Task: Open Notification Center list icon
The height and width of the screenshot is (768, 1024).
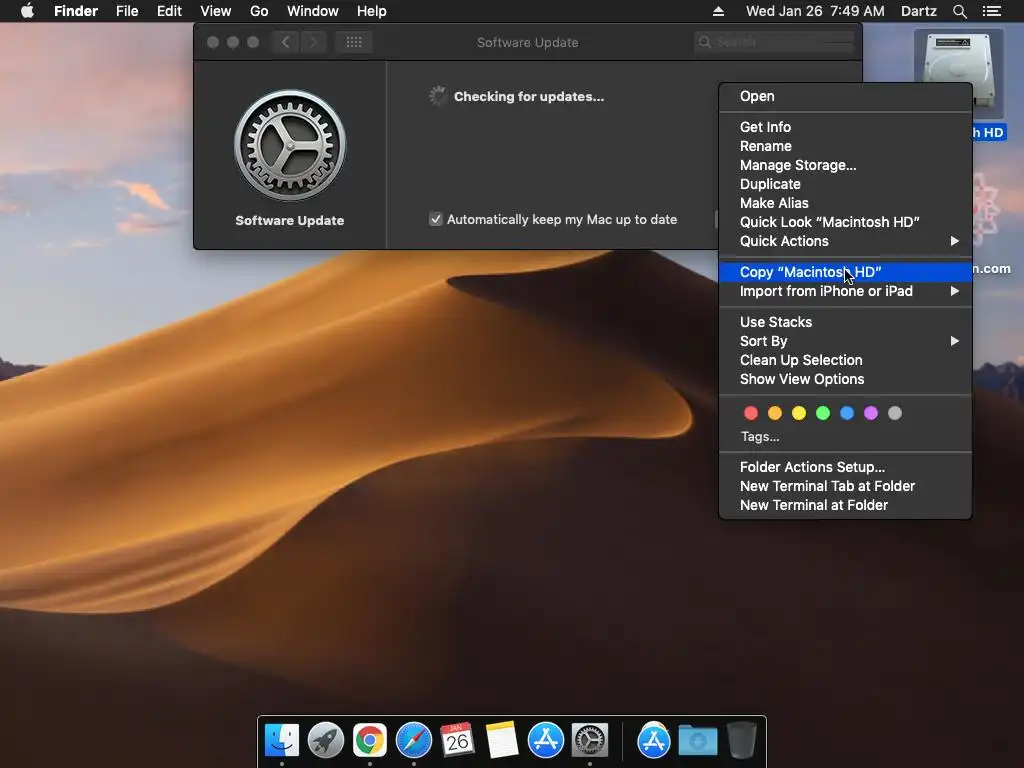Action: (992, 11)
